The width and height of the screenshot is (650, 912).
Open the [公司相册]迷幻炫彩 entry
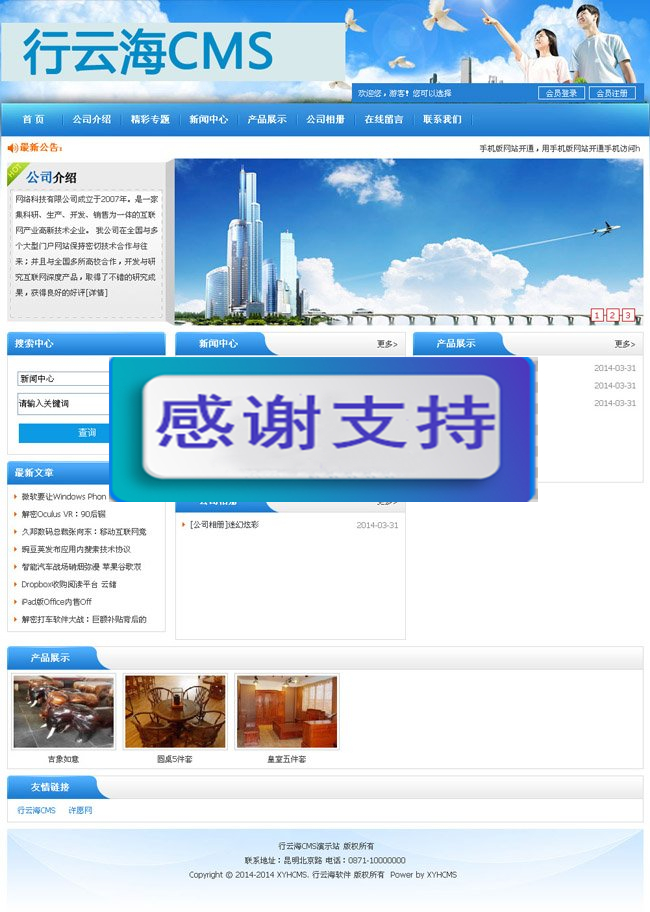(224, 525)
